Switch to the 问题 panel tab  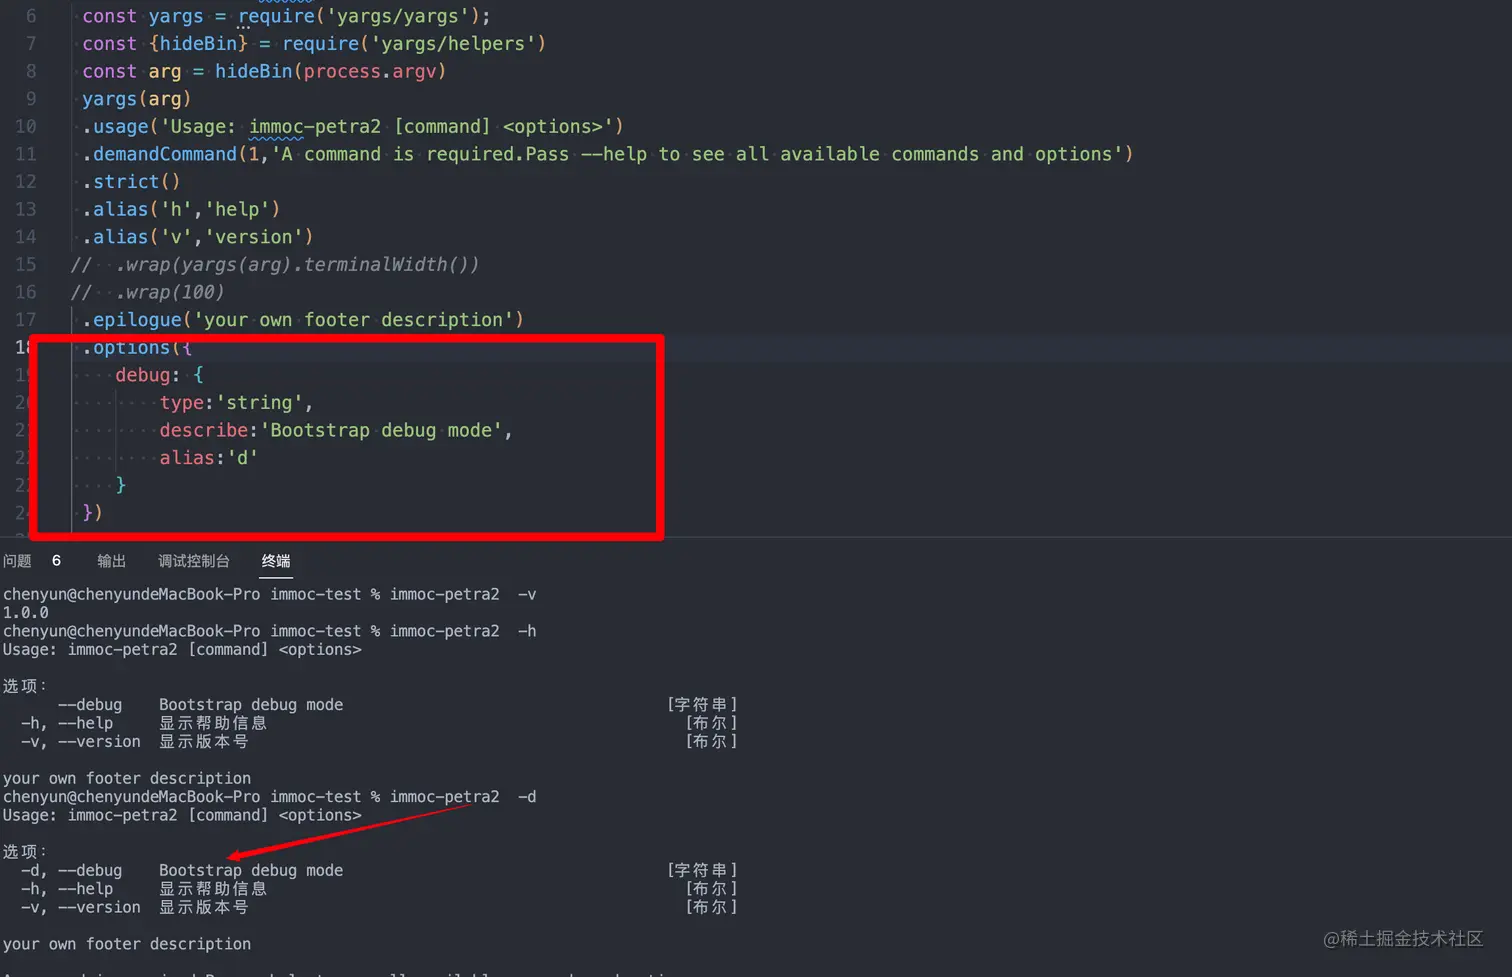pos(17,561)
